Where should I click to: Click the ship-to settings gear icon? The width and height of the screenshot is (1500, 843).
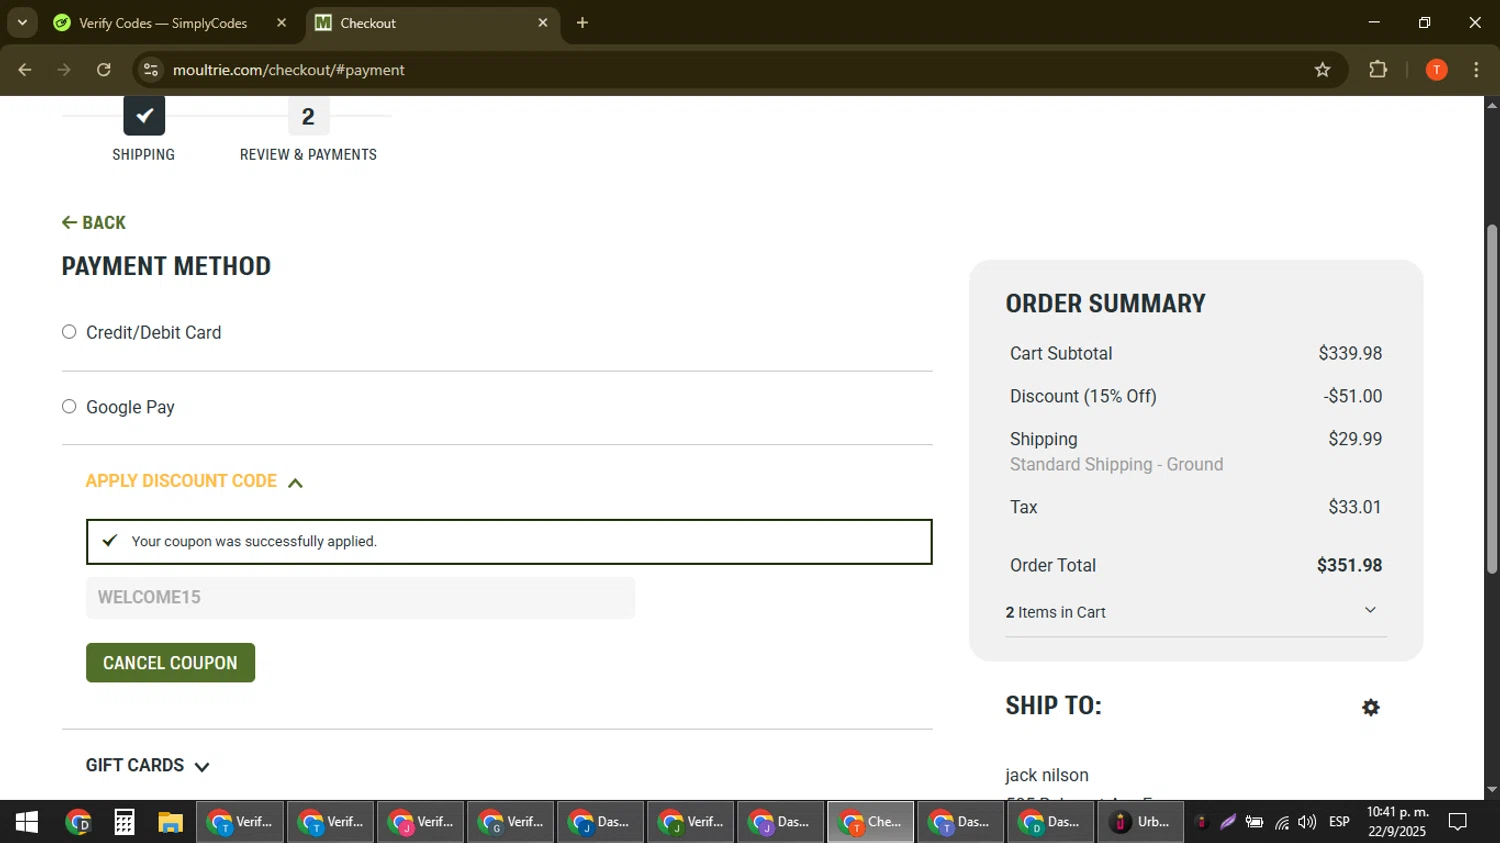coord(1370,707)
